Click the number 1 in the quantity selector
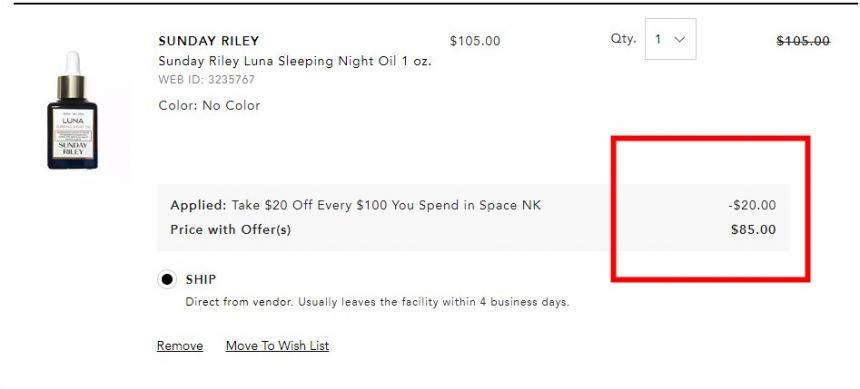The image size is (860, 389). click(x=658, y=40)
